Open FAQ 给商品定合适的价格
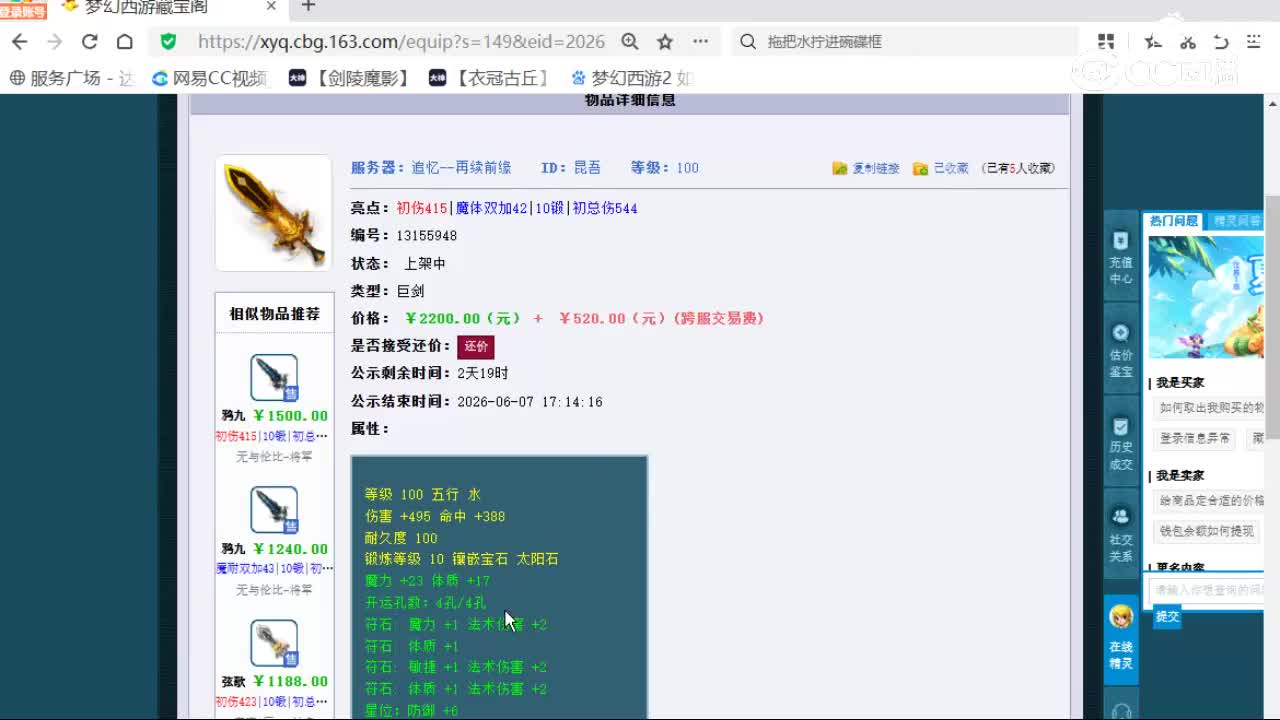1280x720 pixels. coord(1209,500)
